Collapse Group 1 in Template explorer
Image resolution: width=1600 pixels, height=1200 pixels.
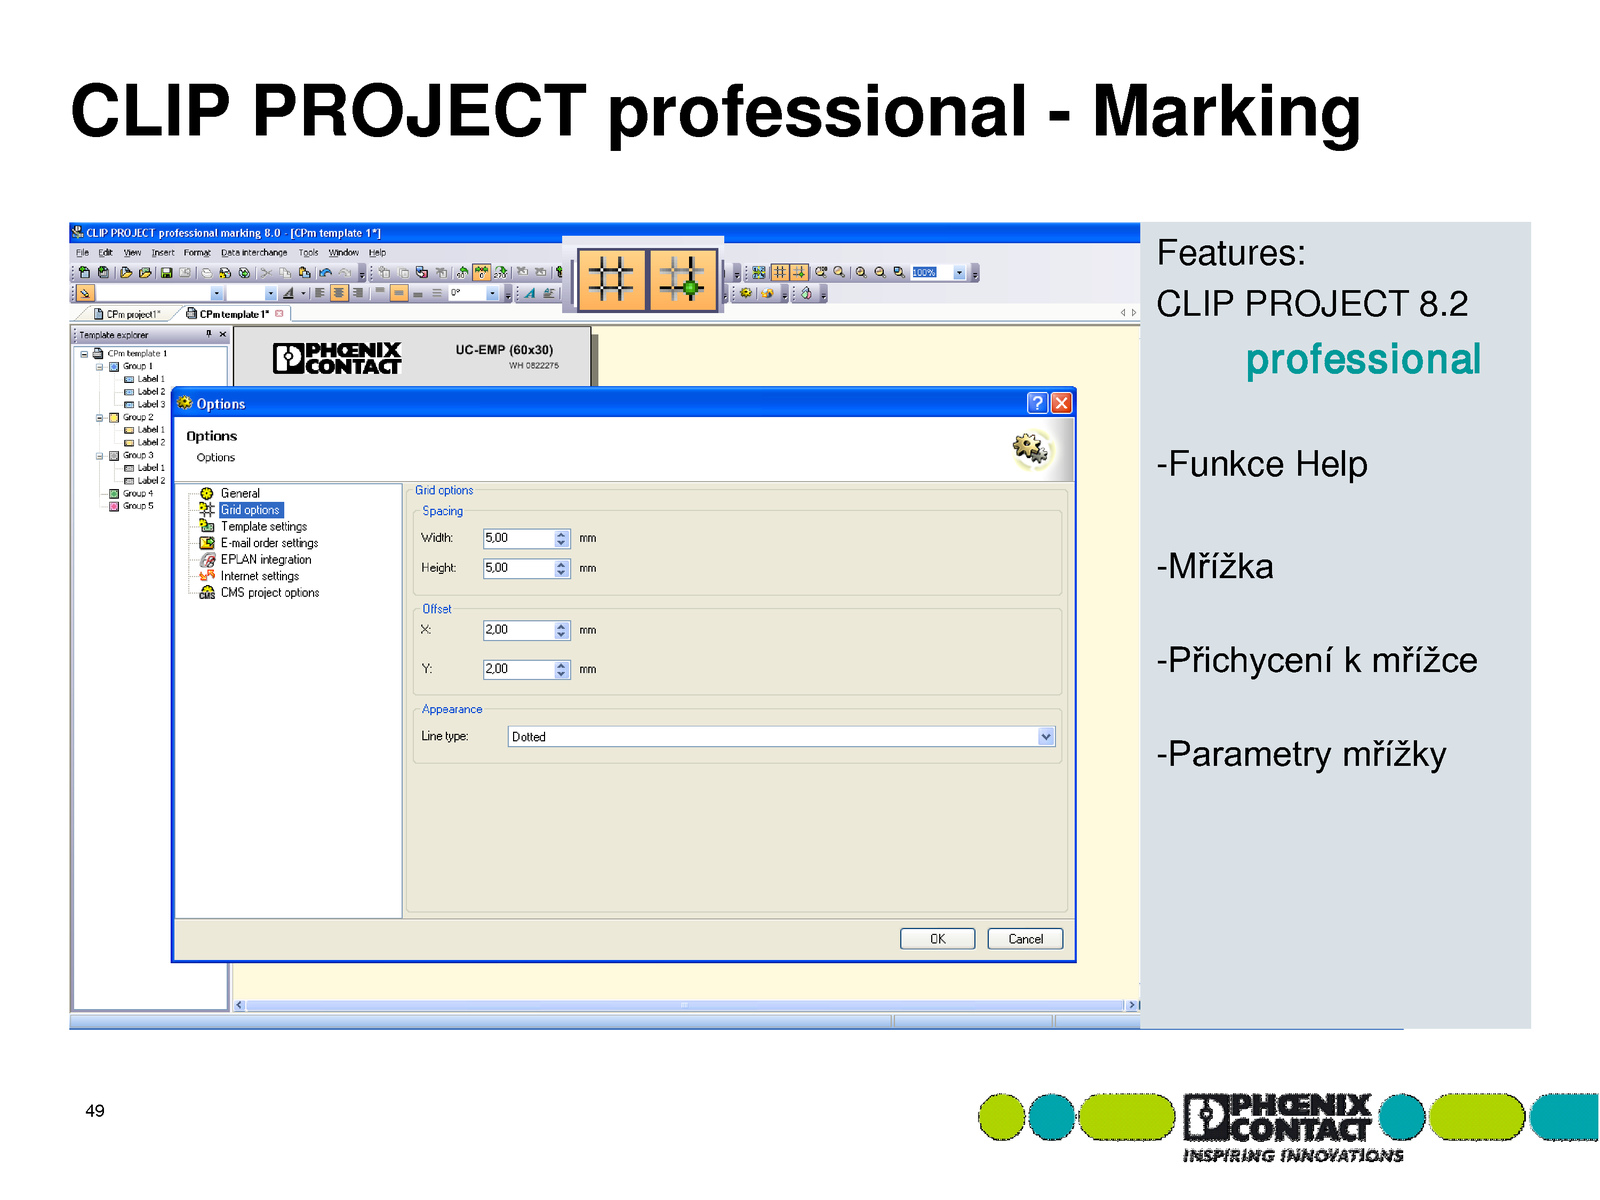coord(99,367)
